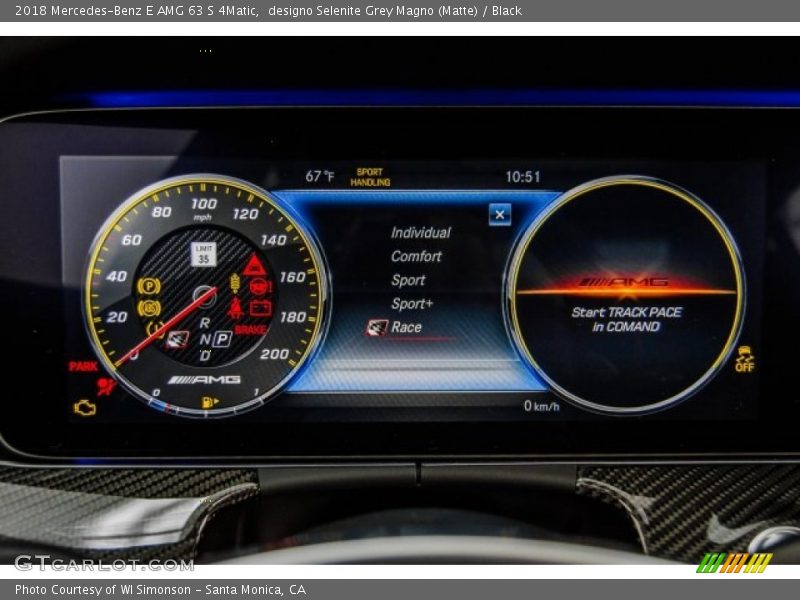Tap the 200 speedometer mark
This screenshot has width=800, height=600.
pos(274,354)
